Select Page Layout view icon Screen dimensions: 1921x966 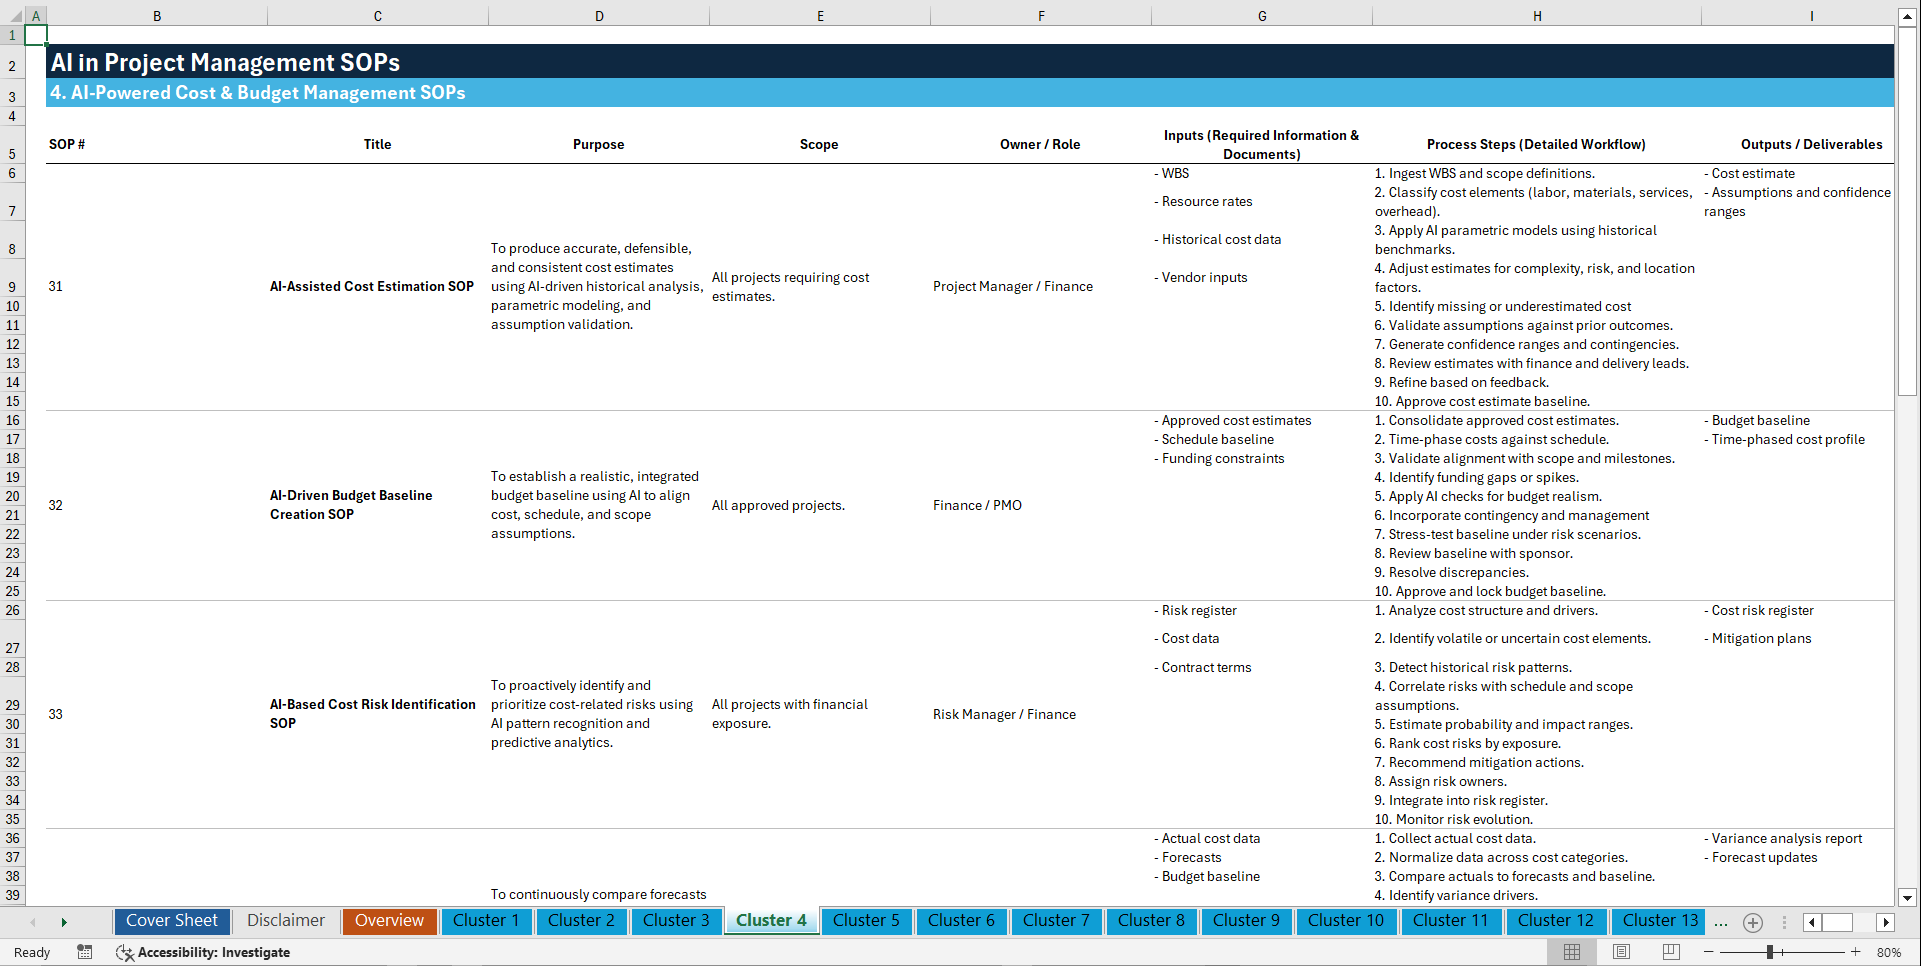(1621, 952)
